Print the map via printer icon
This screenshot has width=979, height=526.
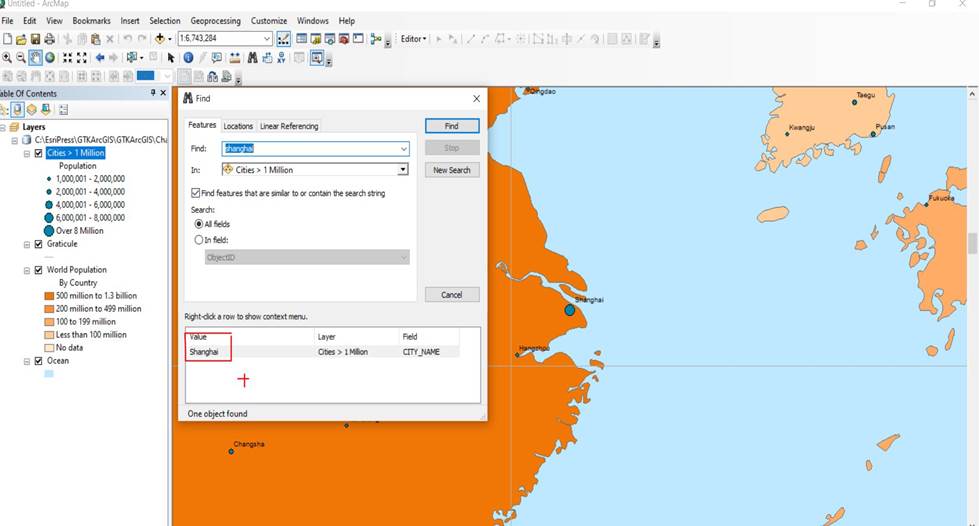click(49, 39)
